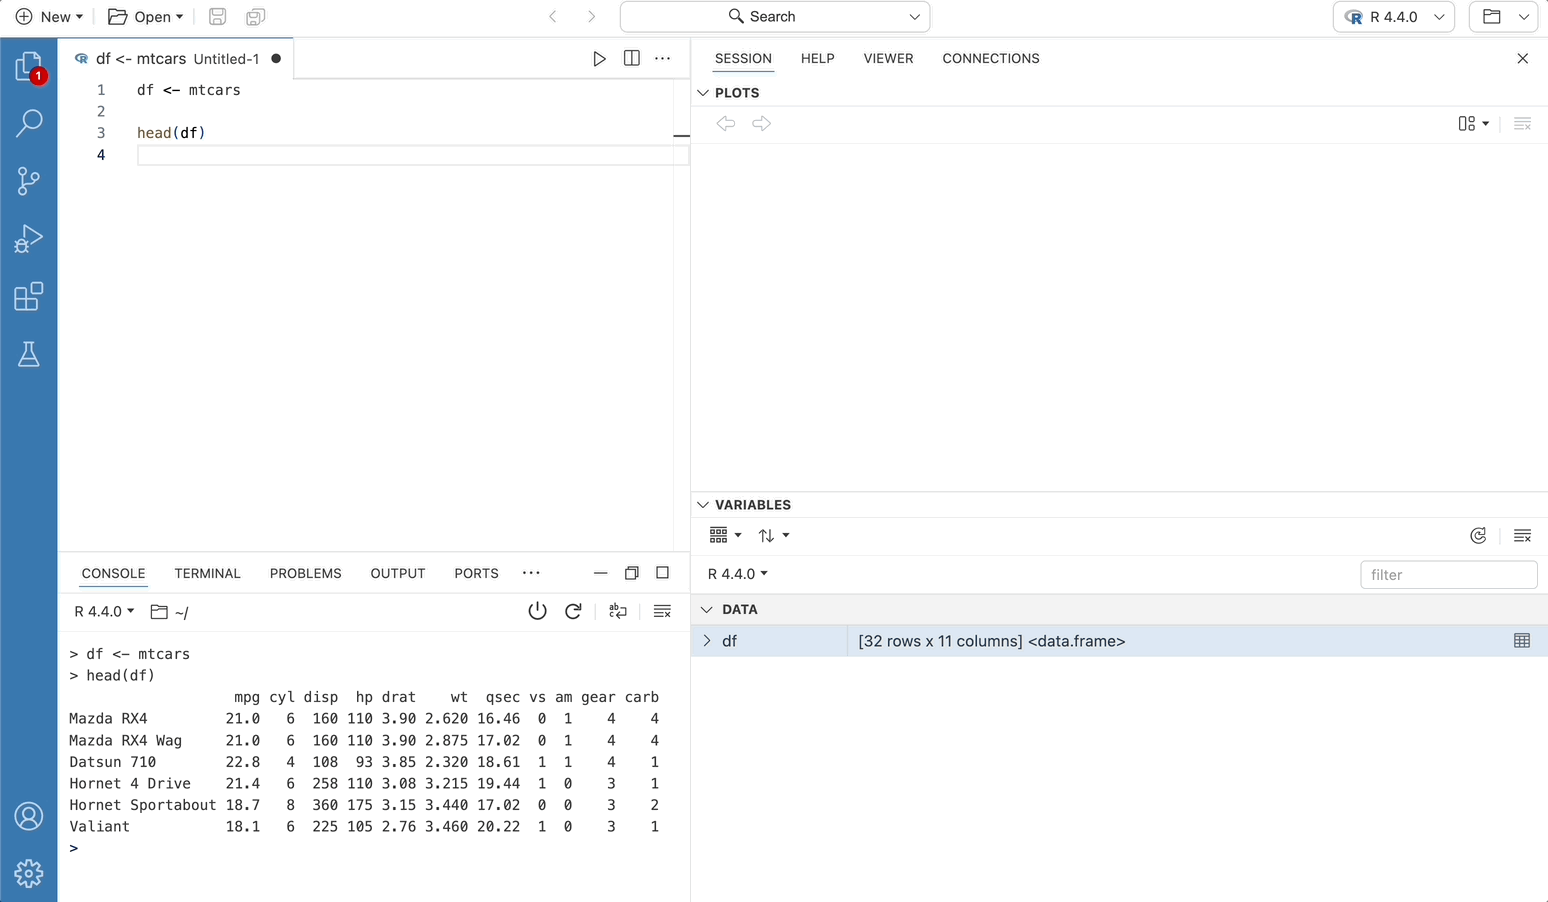Open df in data viewer grid icon
1548x902 pixels.
[1522, 641]
